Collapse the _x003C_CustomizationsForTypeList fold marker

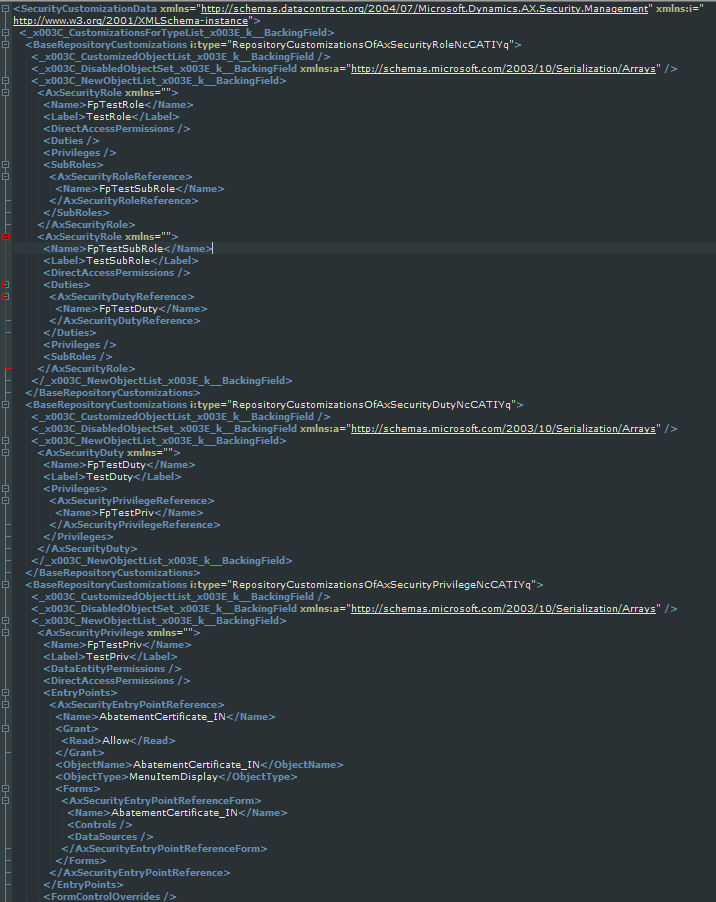click(5, 33)
